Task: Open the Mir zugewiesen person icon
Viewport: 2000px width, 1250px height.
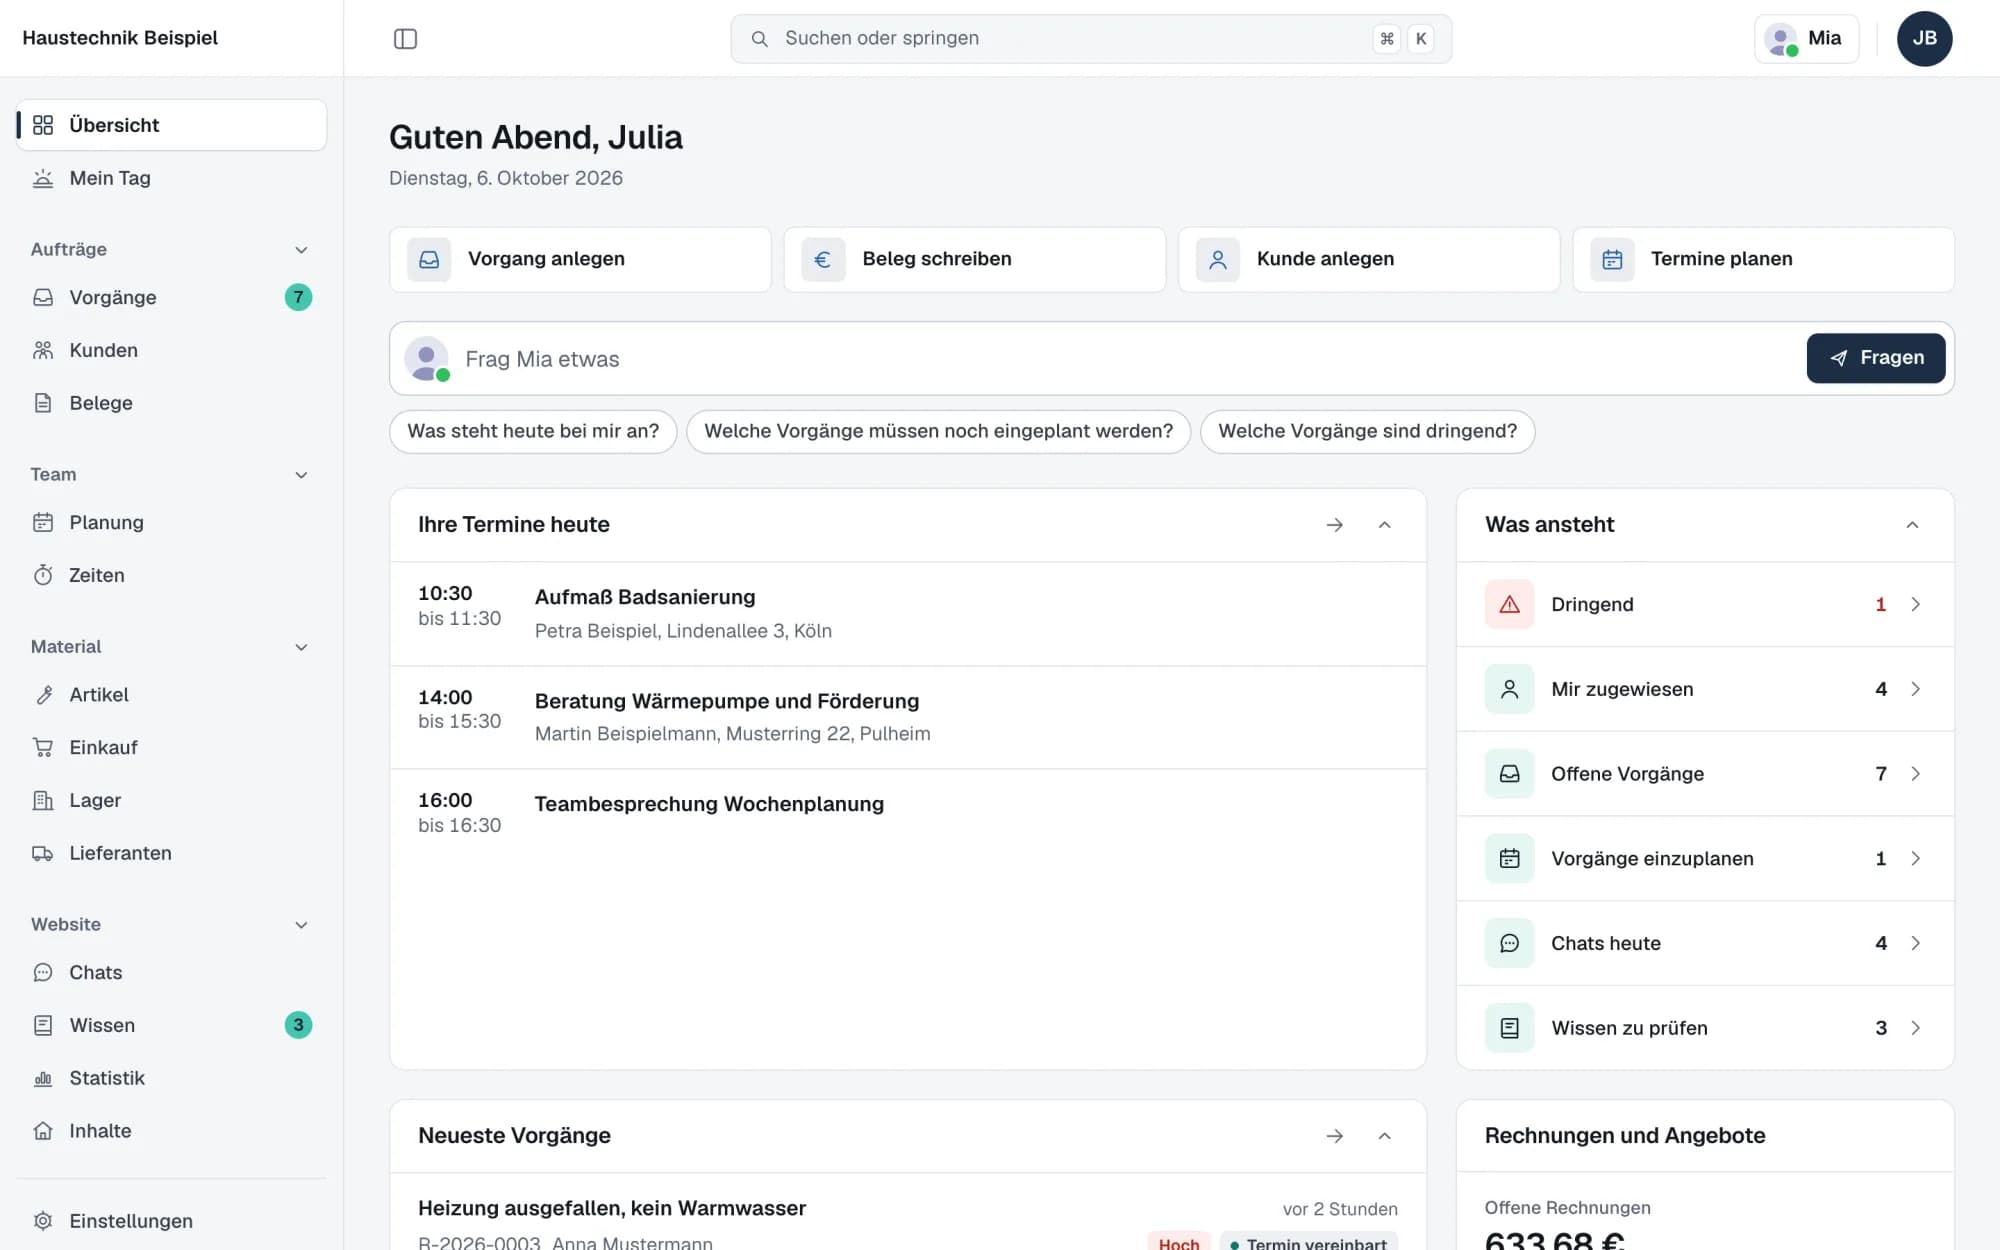Action: coord(1509,689)
